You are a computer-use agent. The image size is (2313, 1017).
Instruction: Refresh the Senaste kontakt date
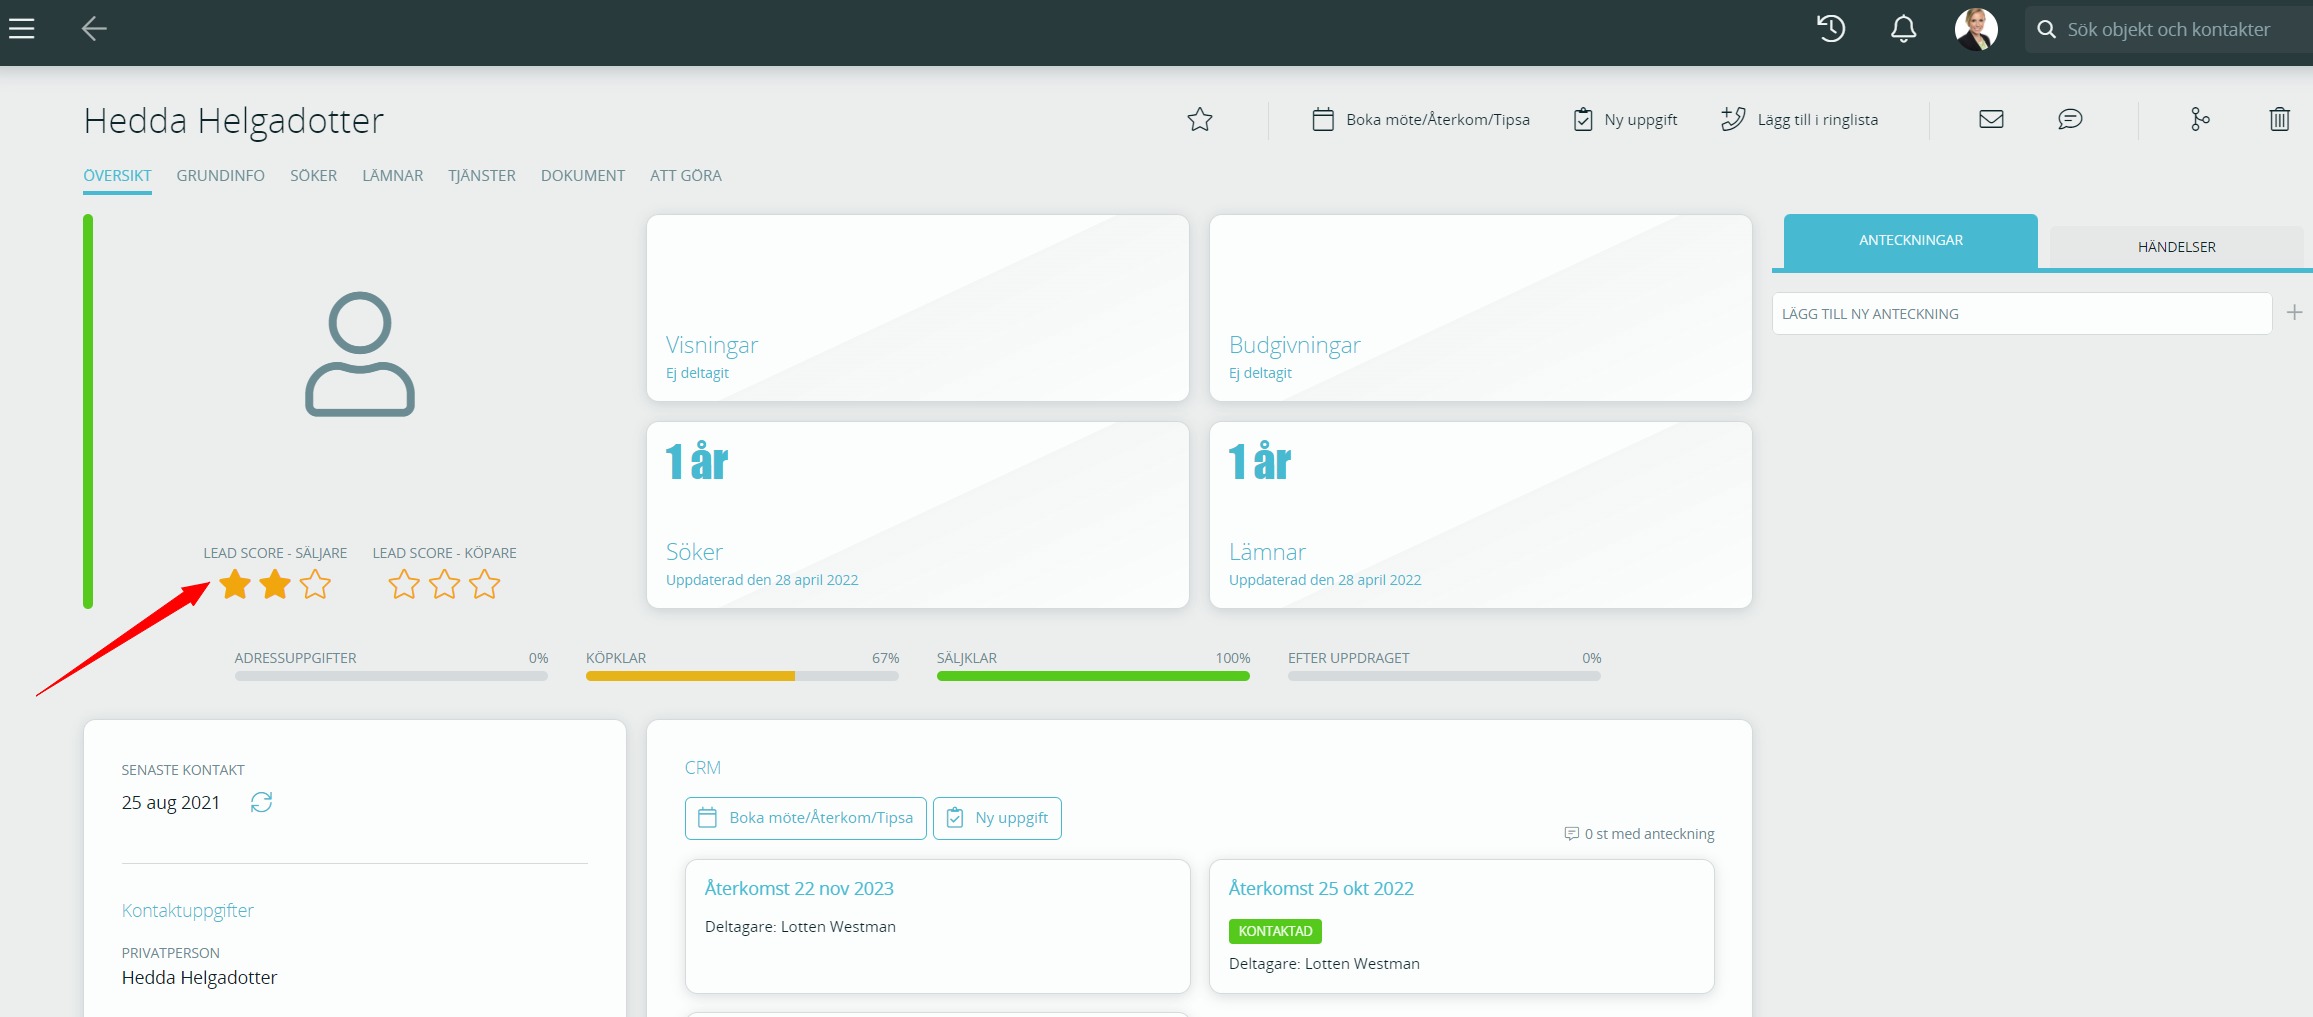(x=261, y=803)
